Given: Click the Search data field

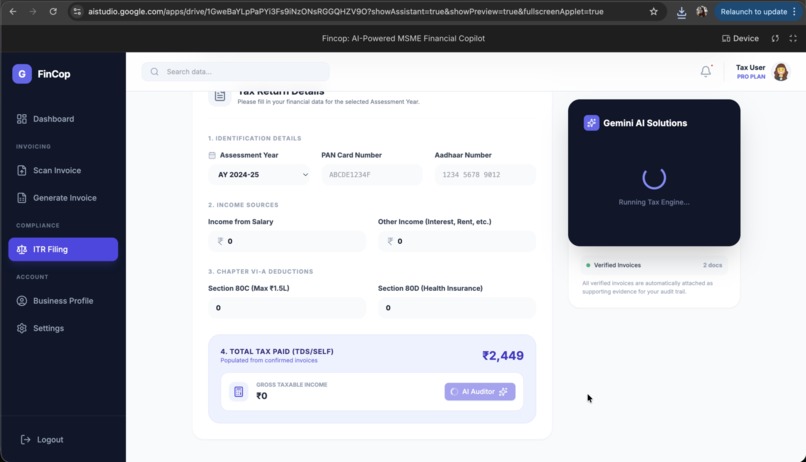Looking at the screenshot, I should point(235,71).
